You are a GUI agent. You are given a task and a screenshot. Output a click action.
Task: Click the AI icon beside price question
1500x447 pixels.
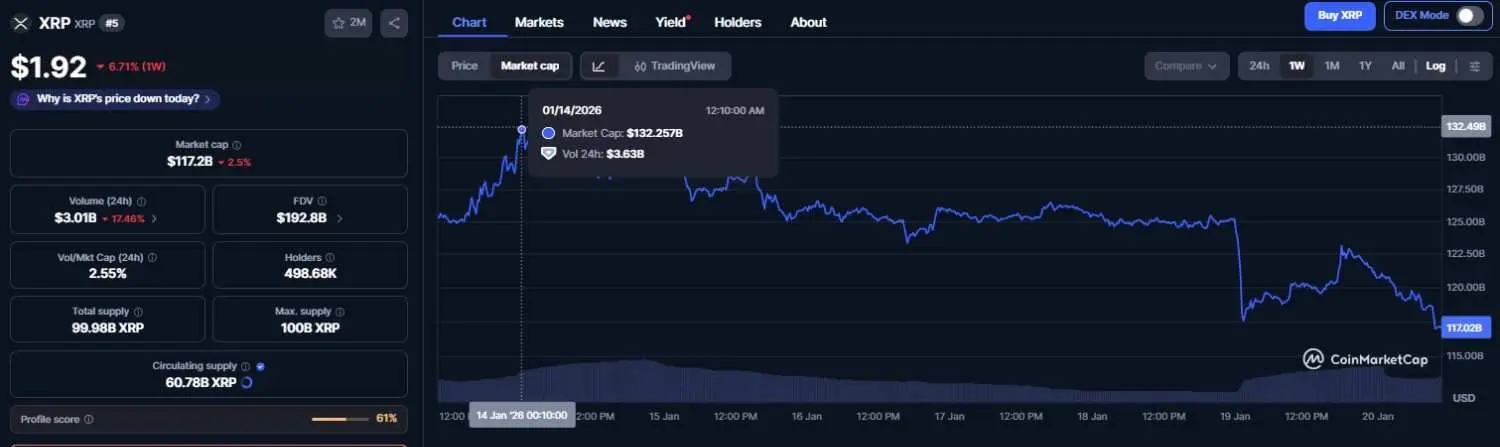coord(23,99)
